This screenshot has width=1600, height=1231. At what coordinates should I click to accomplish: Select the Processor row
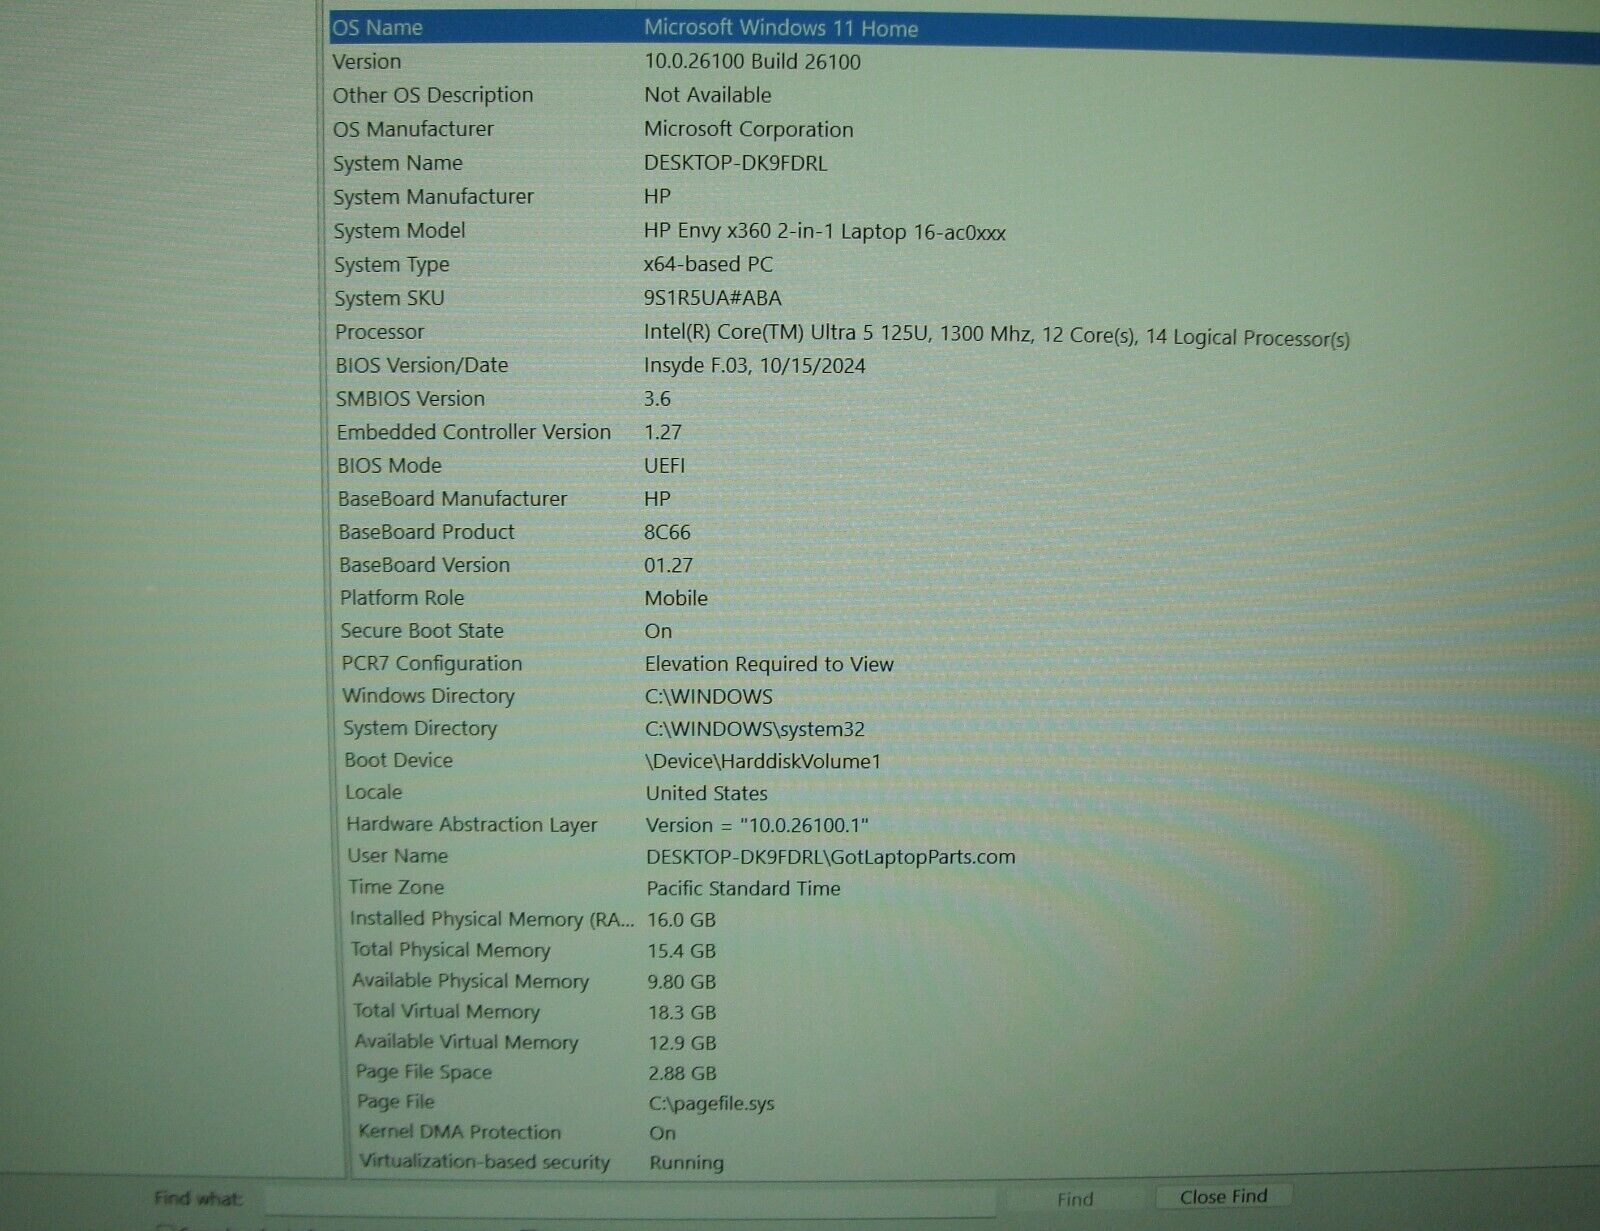pyautogui.click(x=380, y=332)
